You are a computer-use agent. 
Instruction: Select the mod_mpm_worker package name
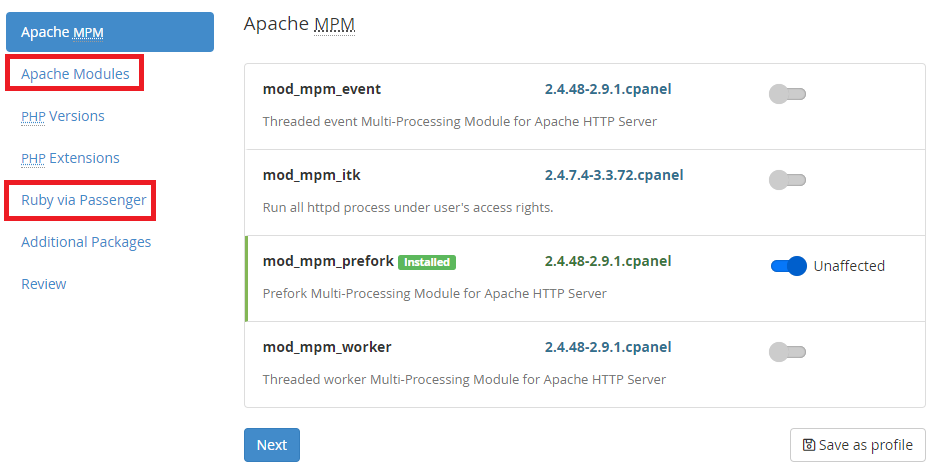point(327,347)
